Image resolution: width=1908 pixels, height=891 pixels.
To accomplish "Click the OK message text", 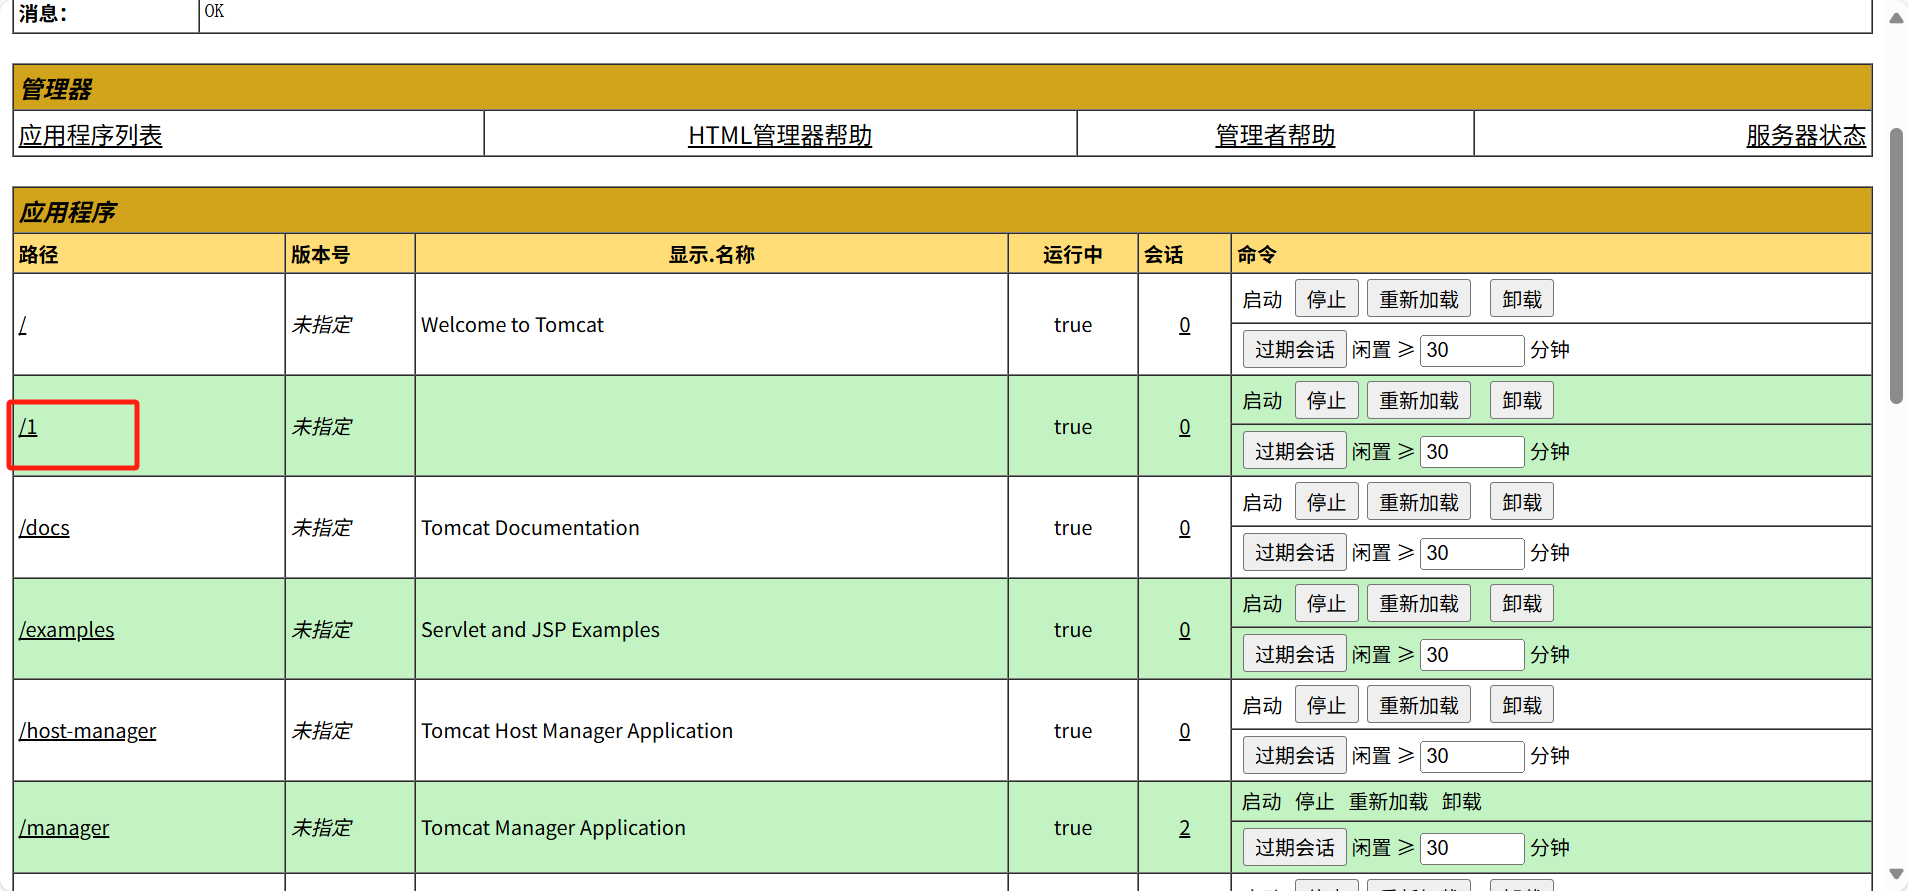I will (x=214, y=11).
